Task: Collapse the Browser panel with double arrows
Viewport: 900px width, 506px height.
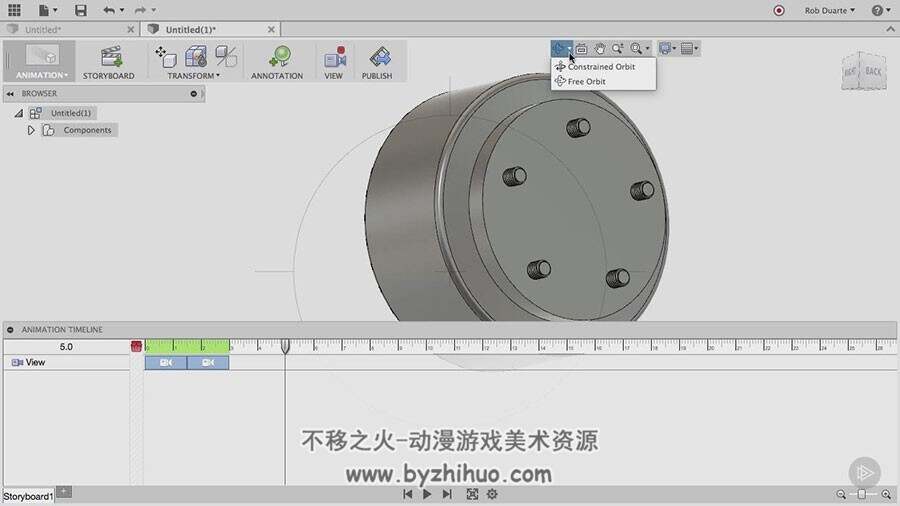Action: (10, 94)
